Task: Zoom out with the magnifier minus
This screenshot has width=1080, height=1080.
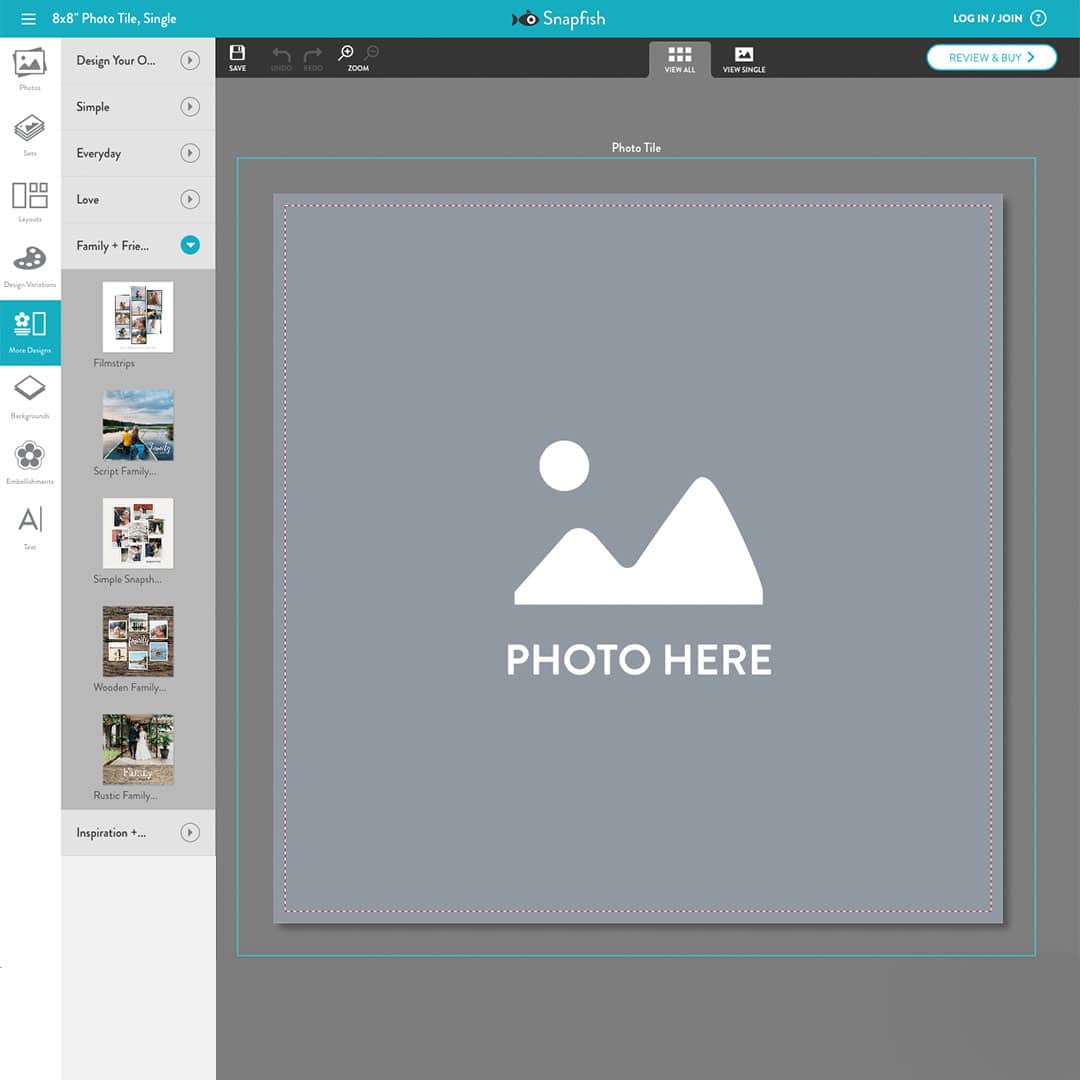Action: coord(371,53)
